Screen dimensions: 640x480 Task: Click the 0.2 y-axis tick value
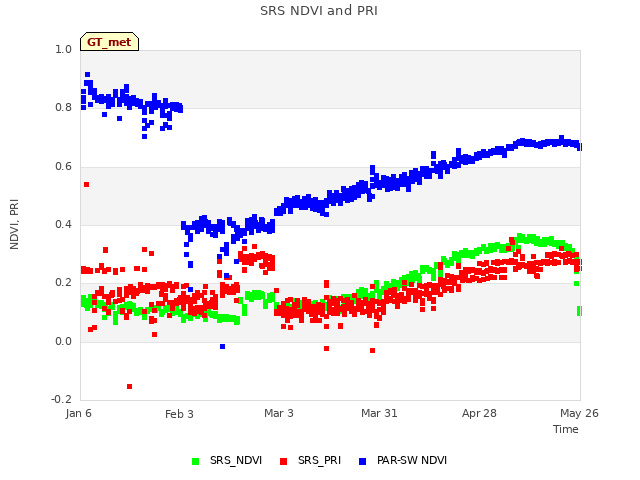63,282
